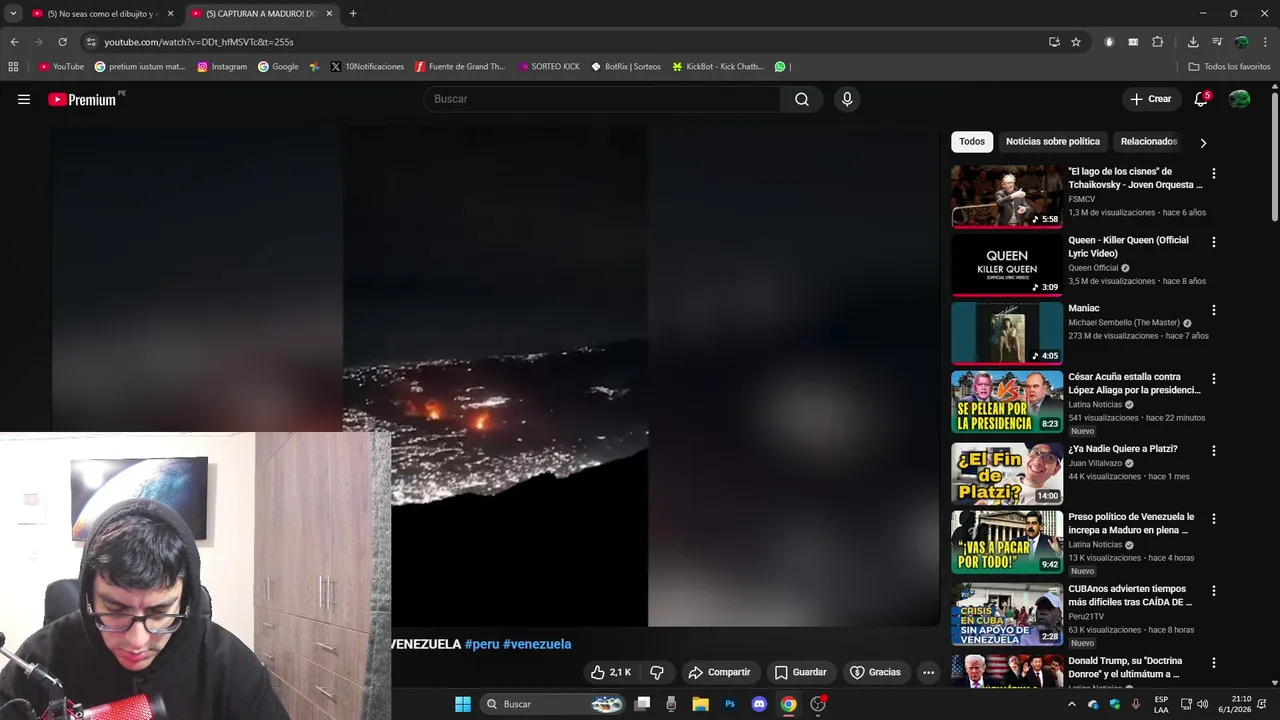Reload the page in Chrome
1280x720 pixels.
coord(62,42)
